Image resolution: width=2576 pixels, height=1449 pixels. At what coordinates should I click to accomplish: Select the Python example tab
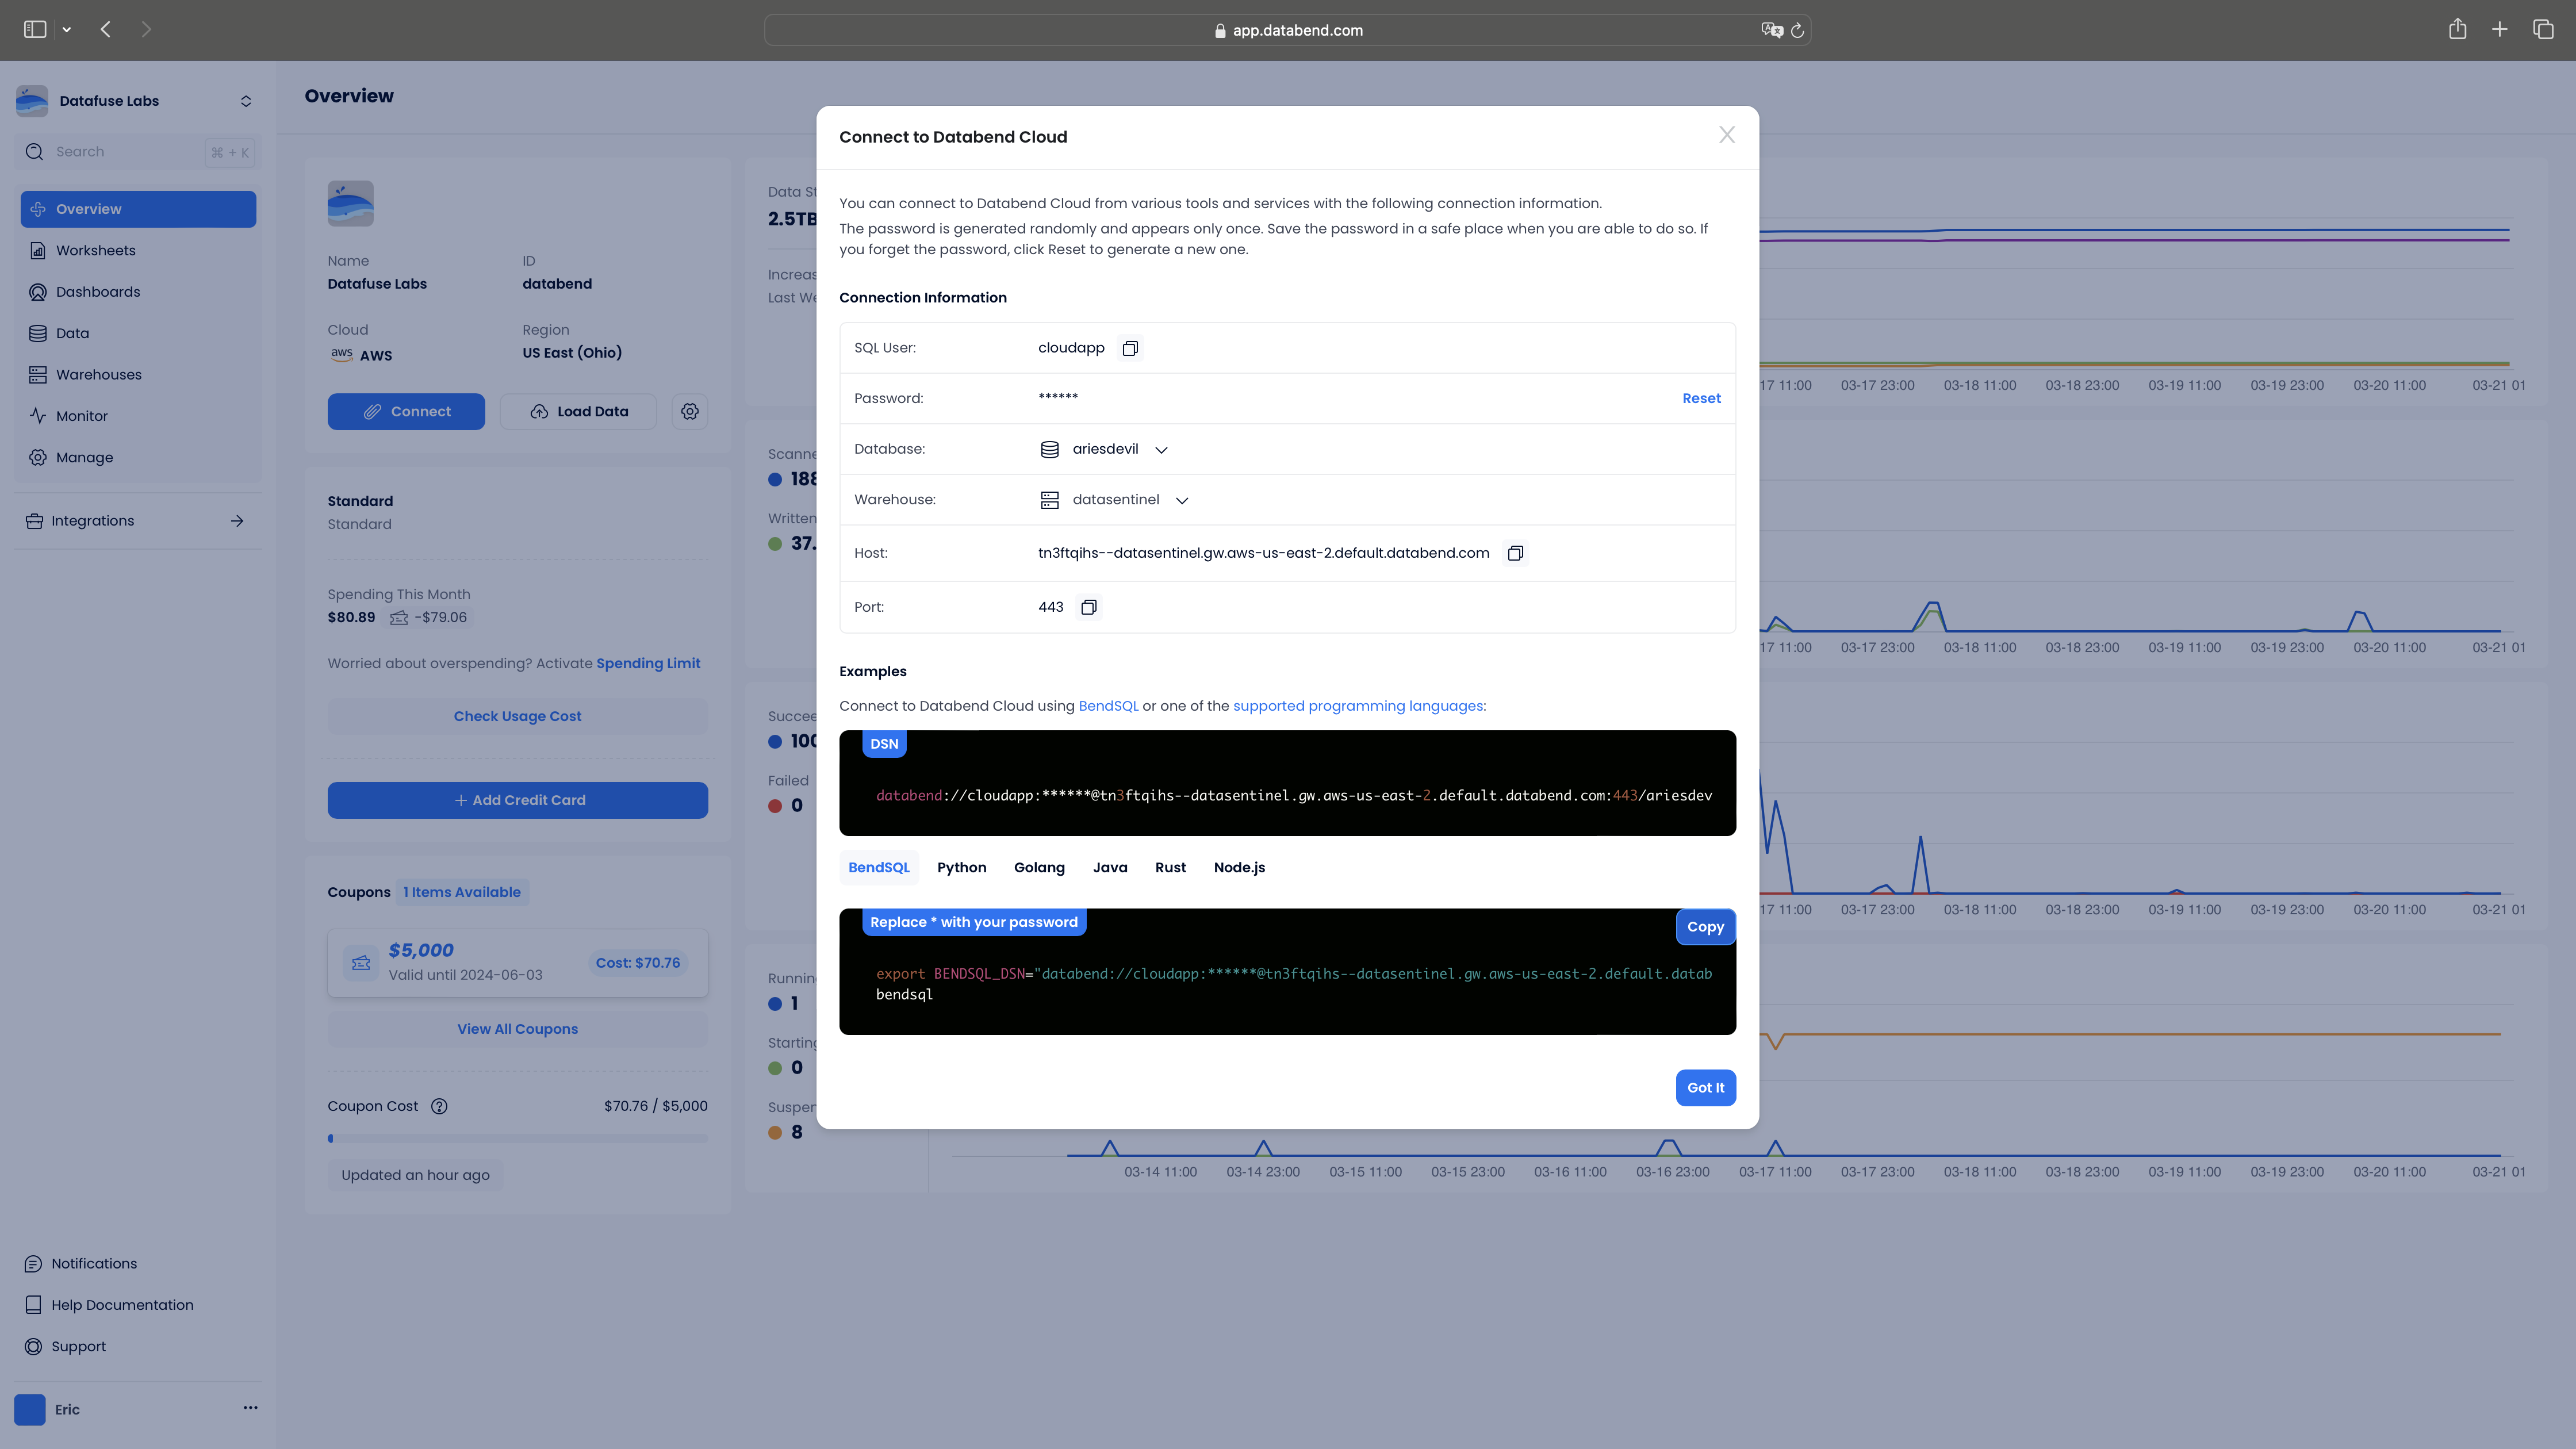[x=962, y=867]
